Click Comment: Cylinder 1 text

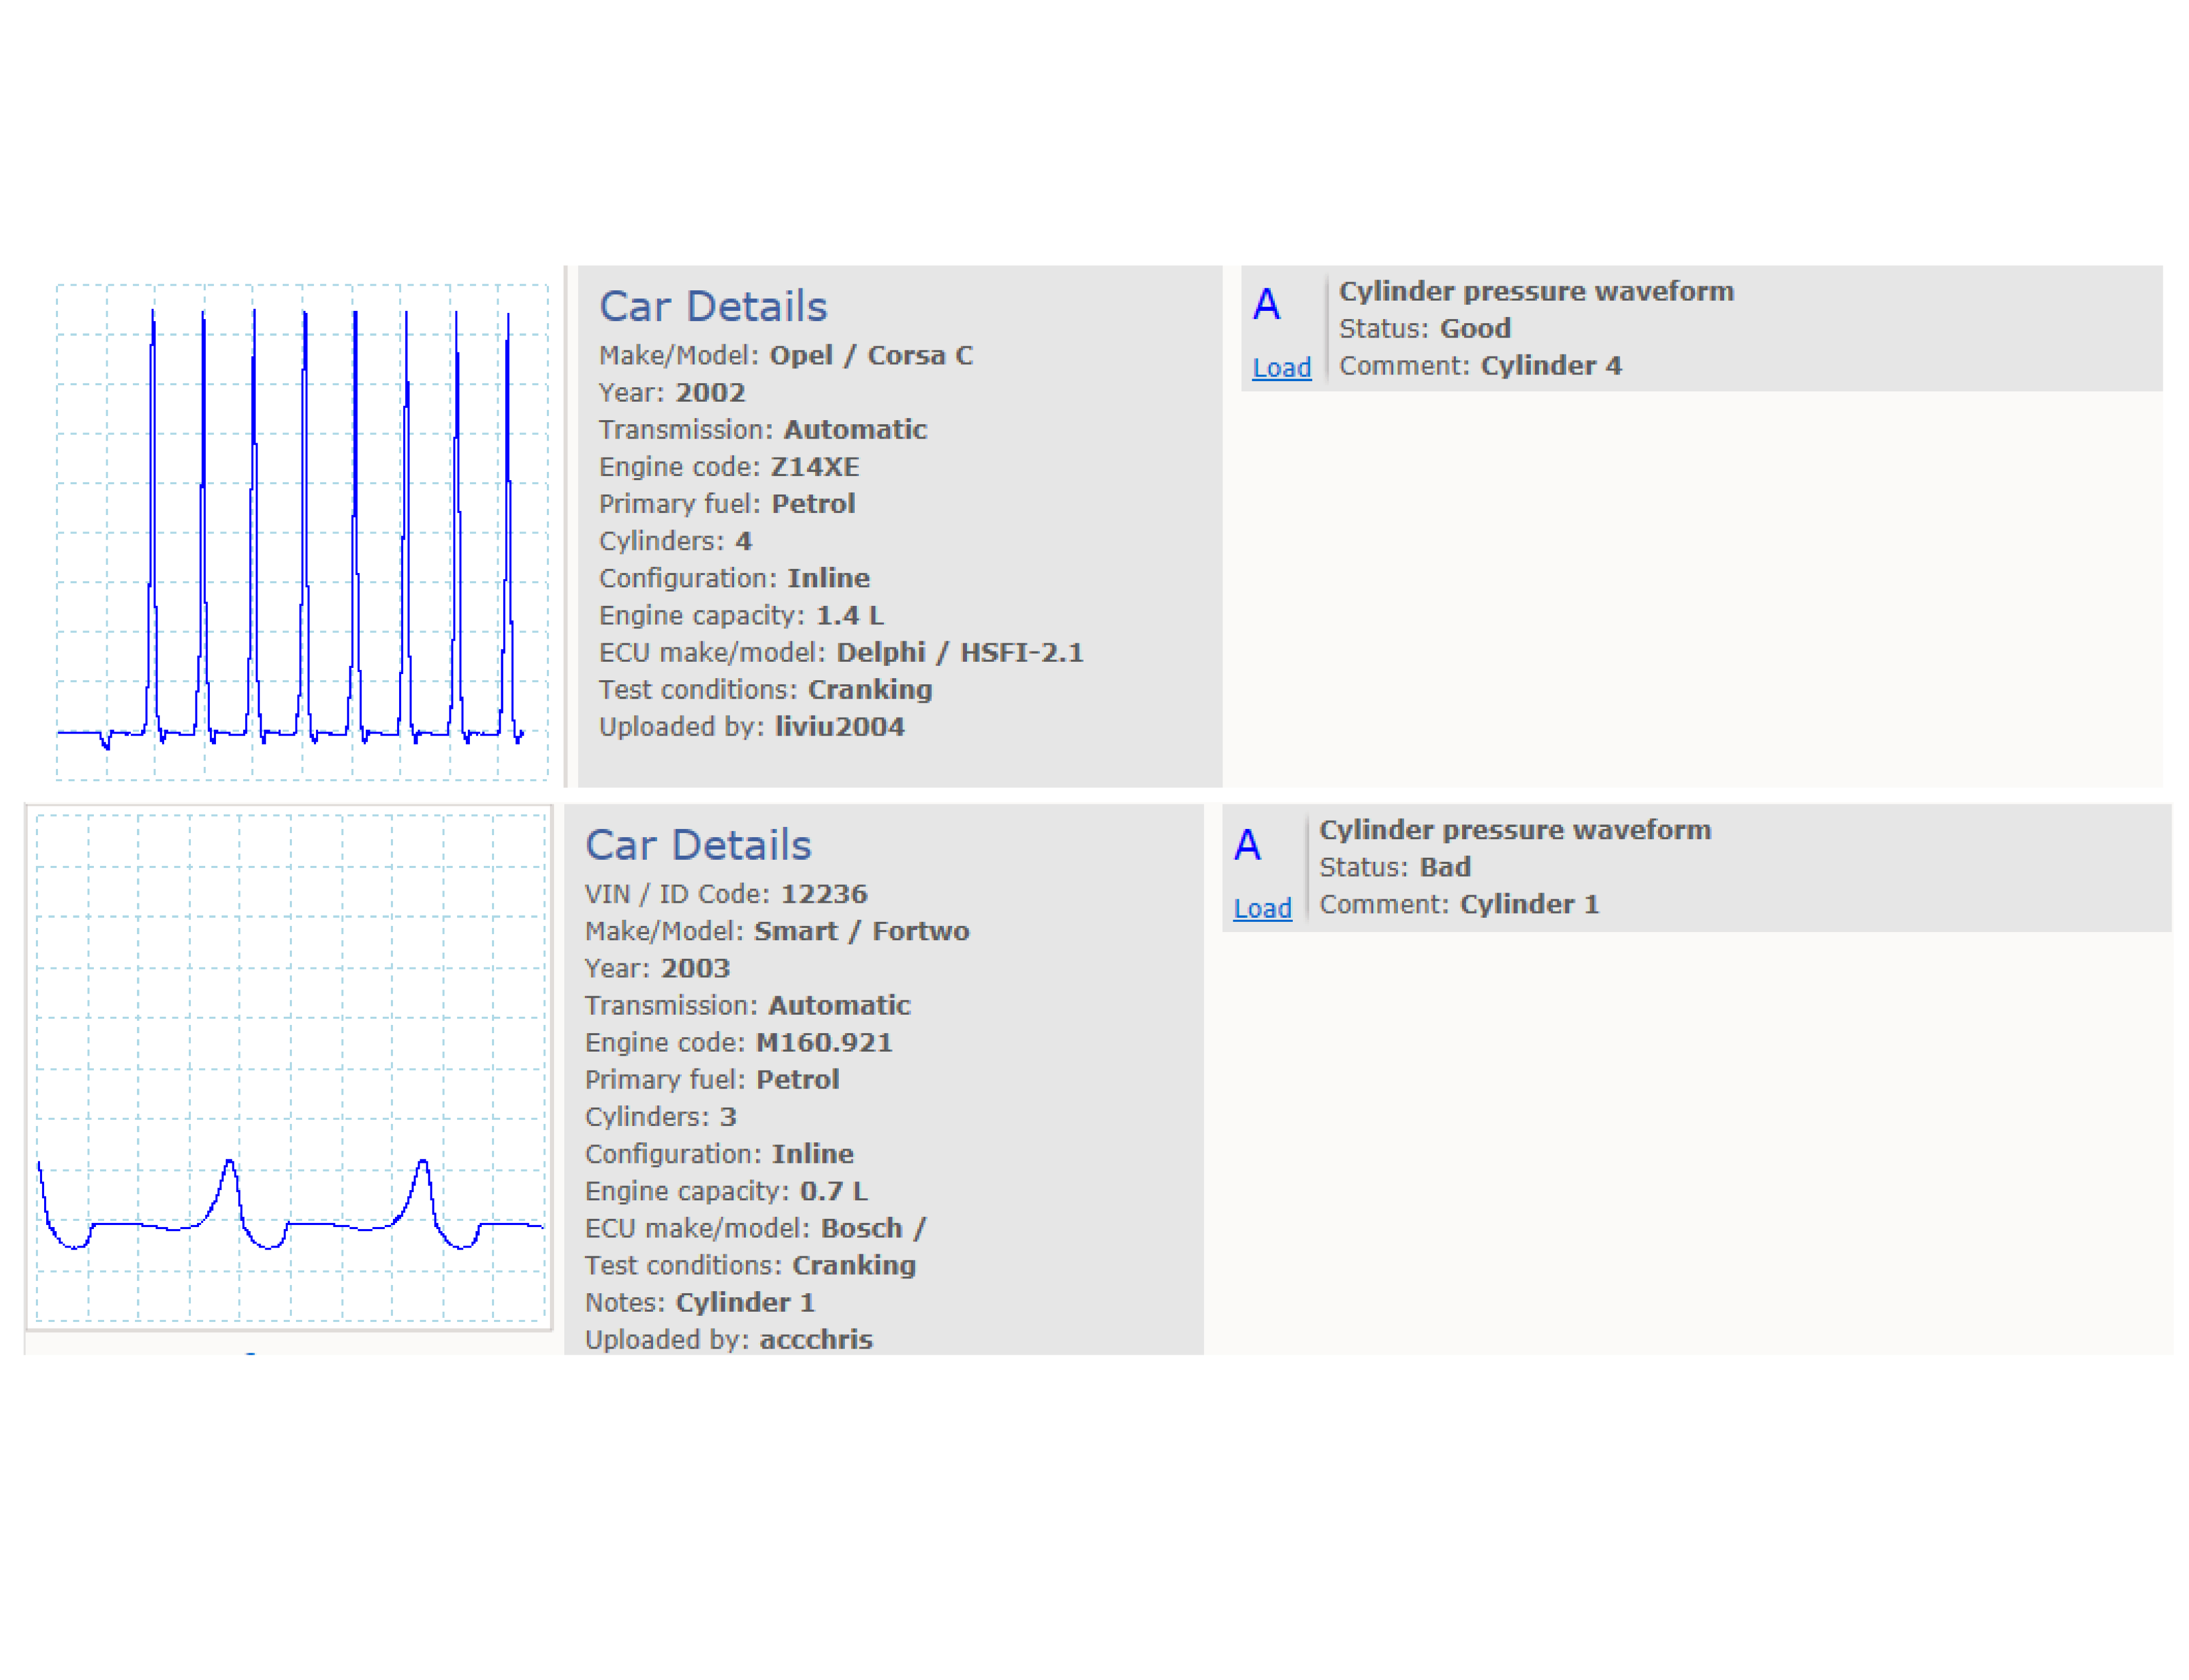tap(1459, 905)
